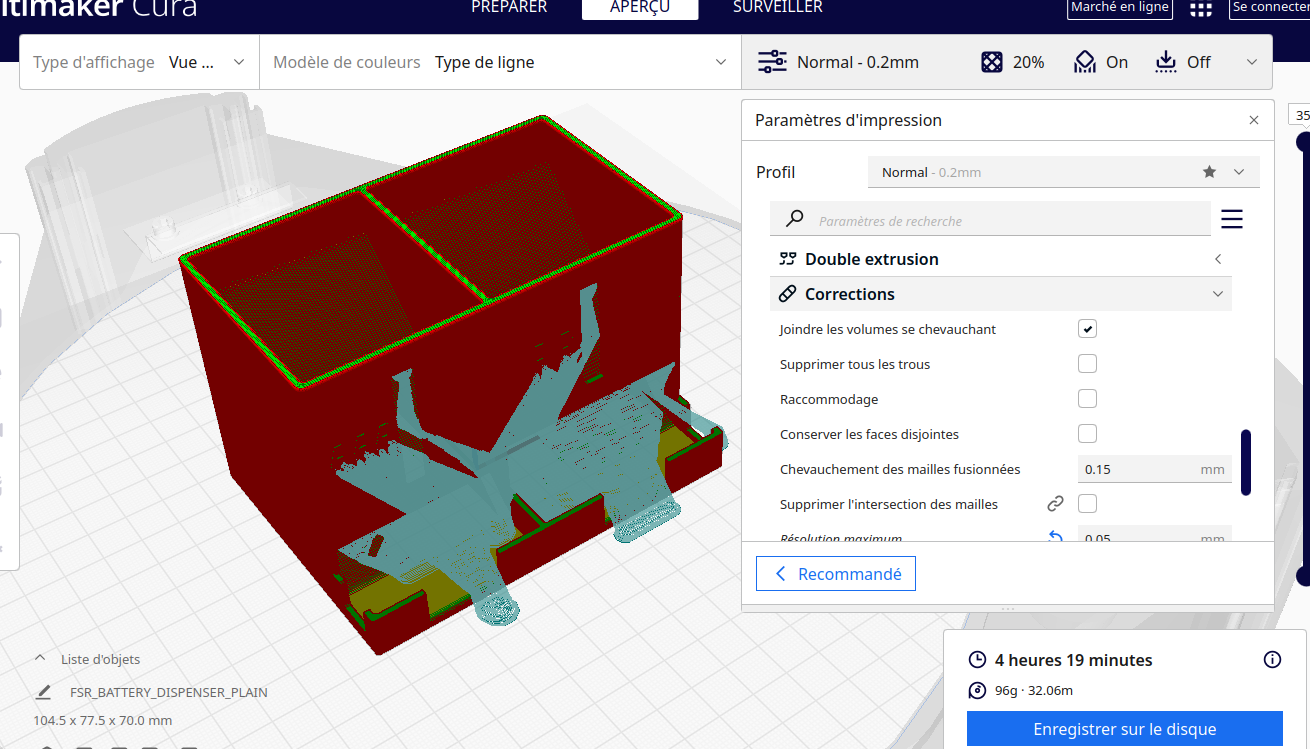Open the Type d'affichage view dropdown
1310x749 pixels.
tap(139, 62)
